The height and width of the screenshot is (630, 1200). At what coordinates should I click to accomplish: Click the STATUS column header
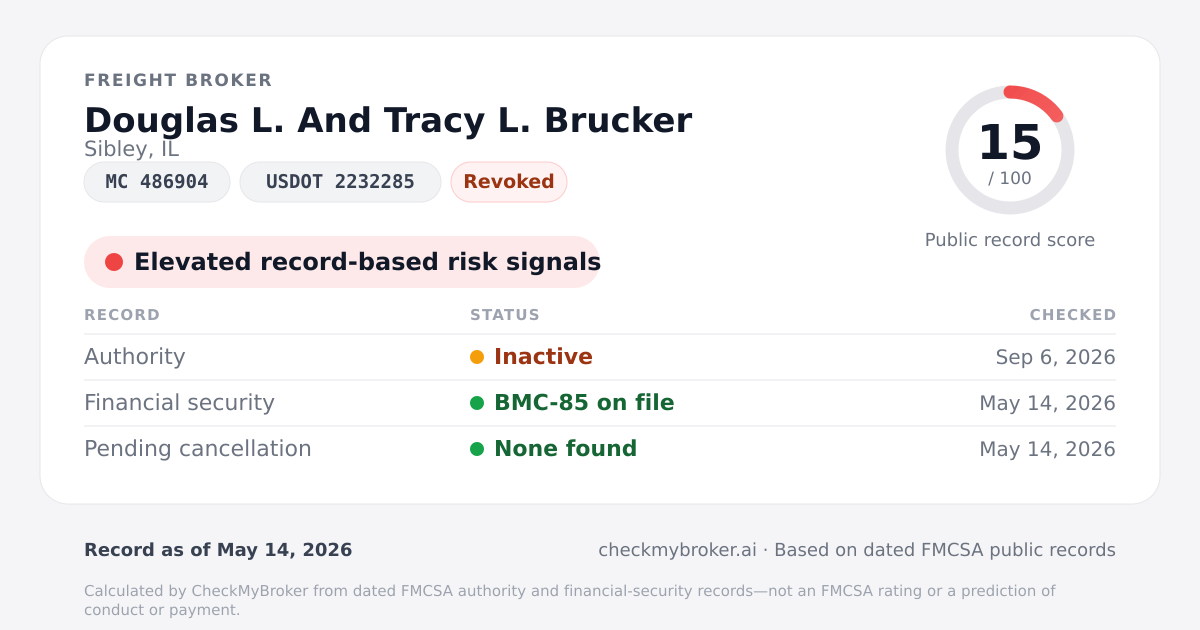[x=505, y=315]
